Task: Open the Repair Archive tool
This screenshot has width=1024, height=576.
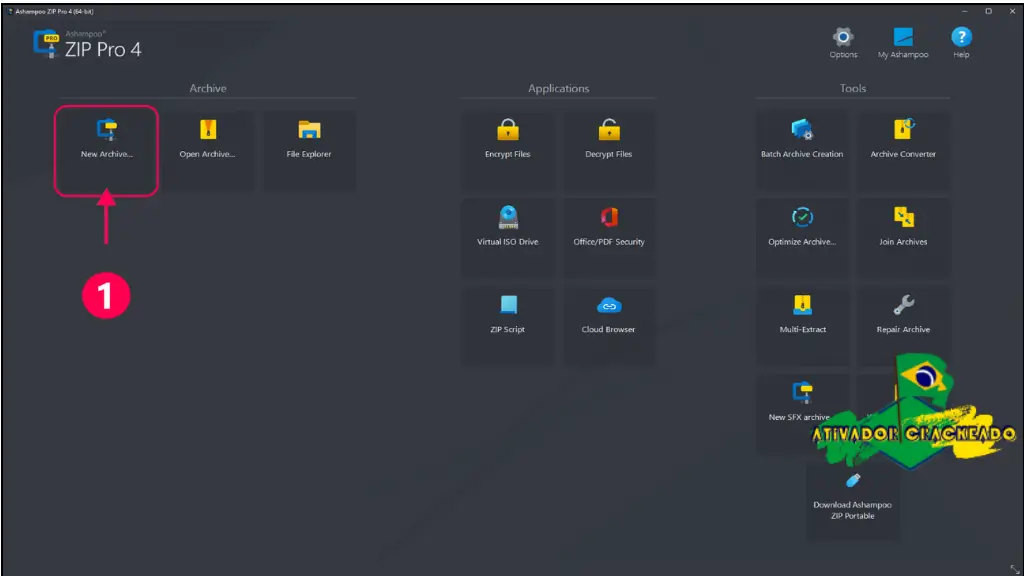Action: point(903,326)
